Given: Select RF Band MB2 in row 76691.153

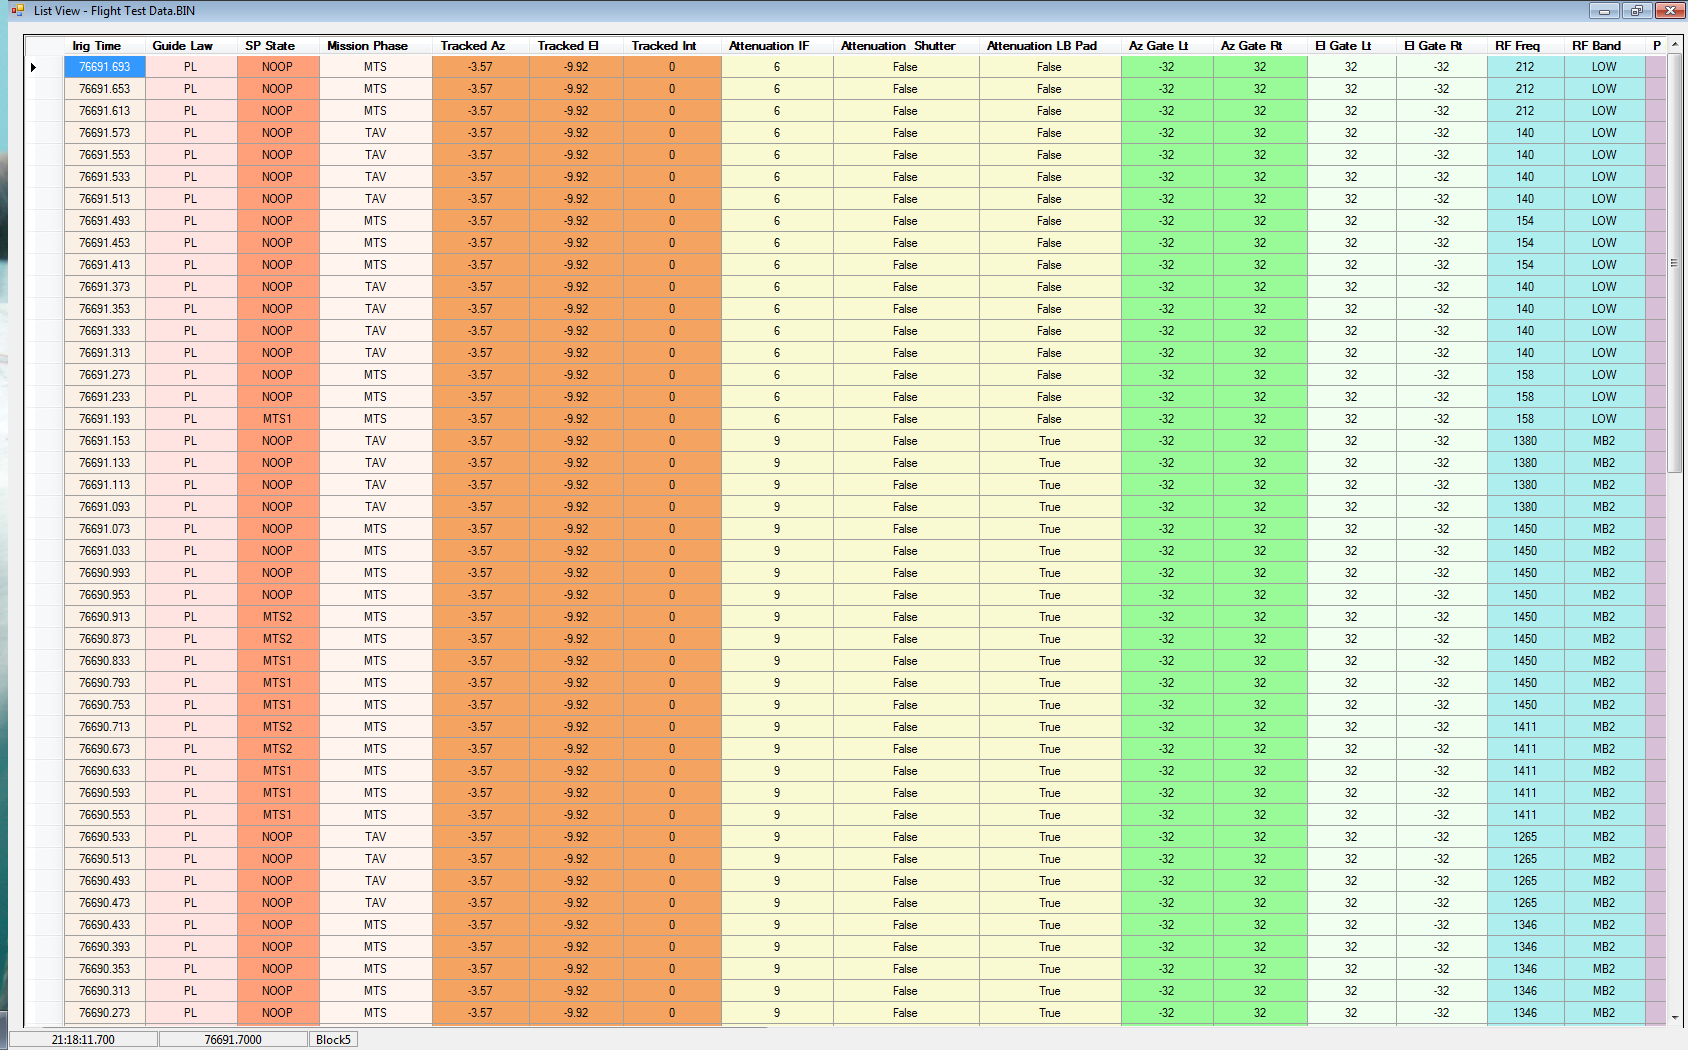Looking at the screenshot, I should coord(1604,441).
